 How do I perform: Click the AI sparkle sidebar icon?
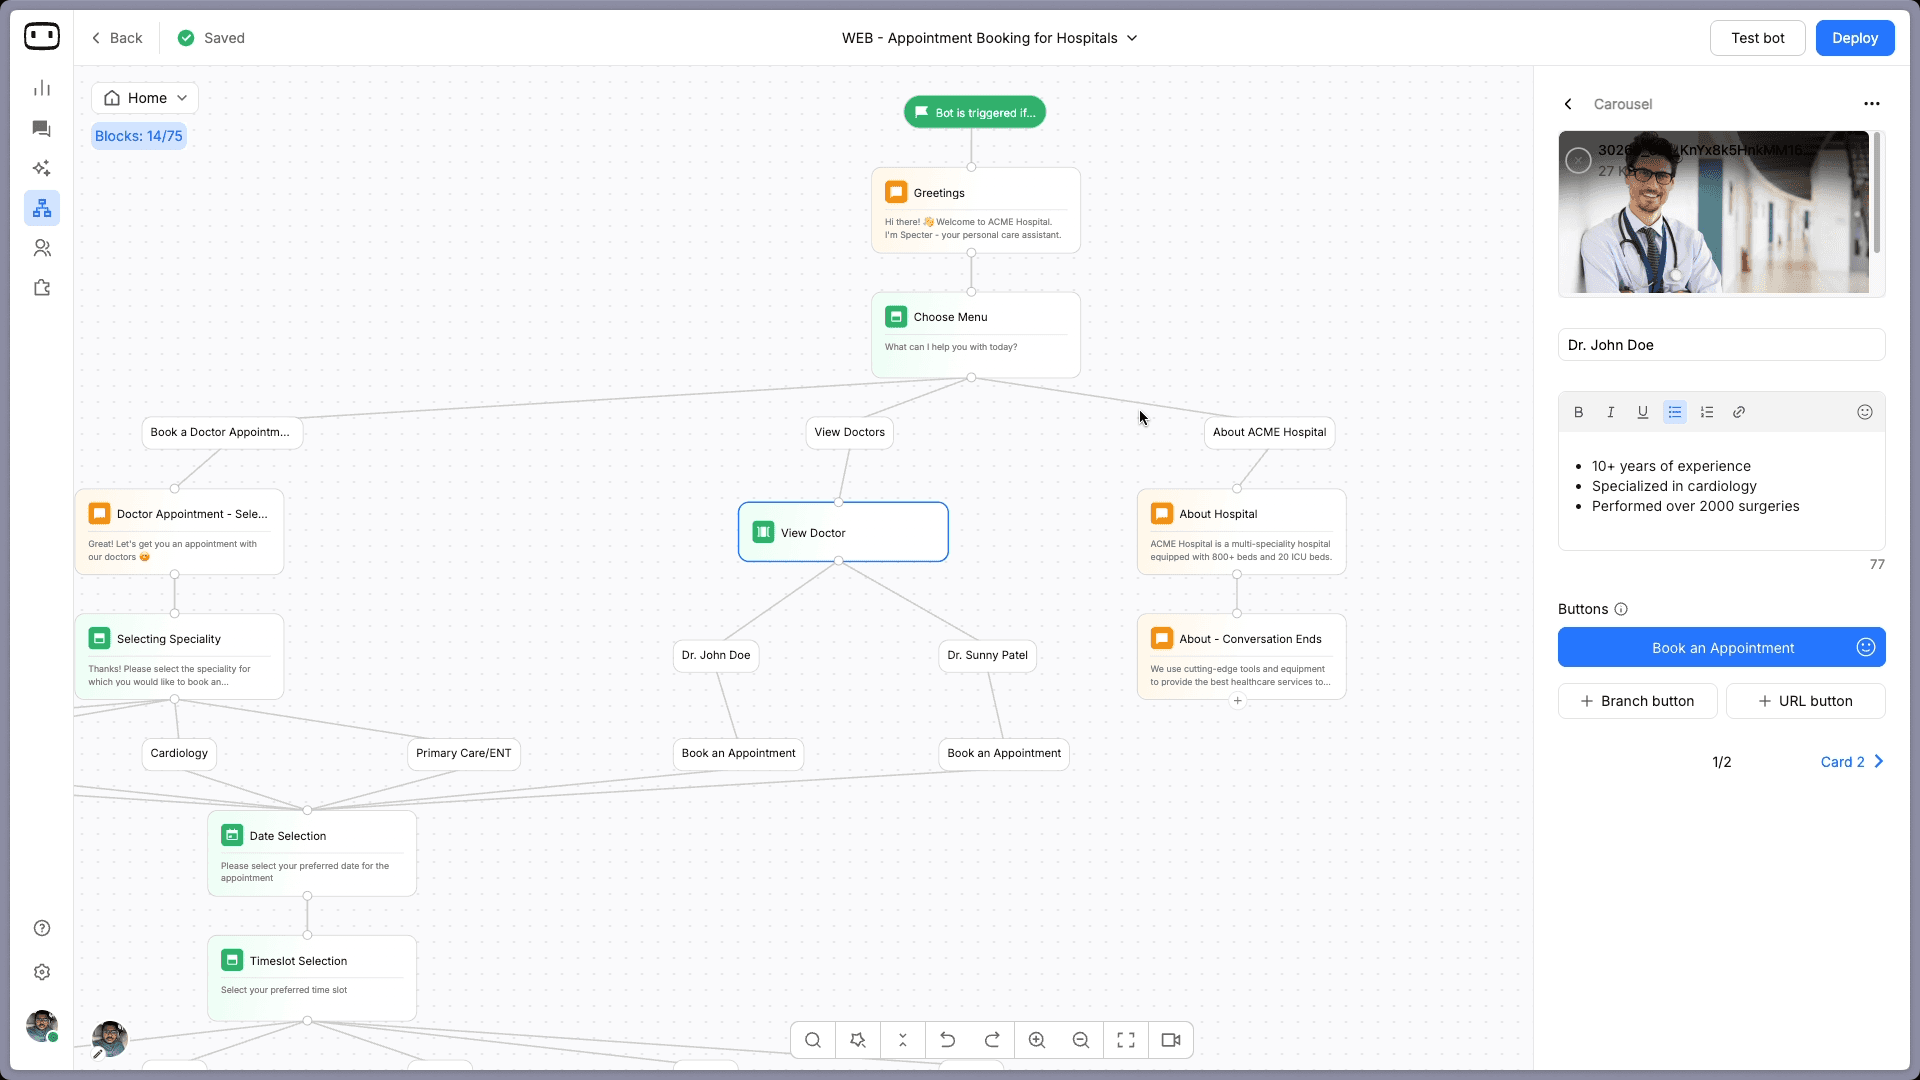tap(41, 168)
